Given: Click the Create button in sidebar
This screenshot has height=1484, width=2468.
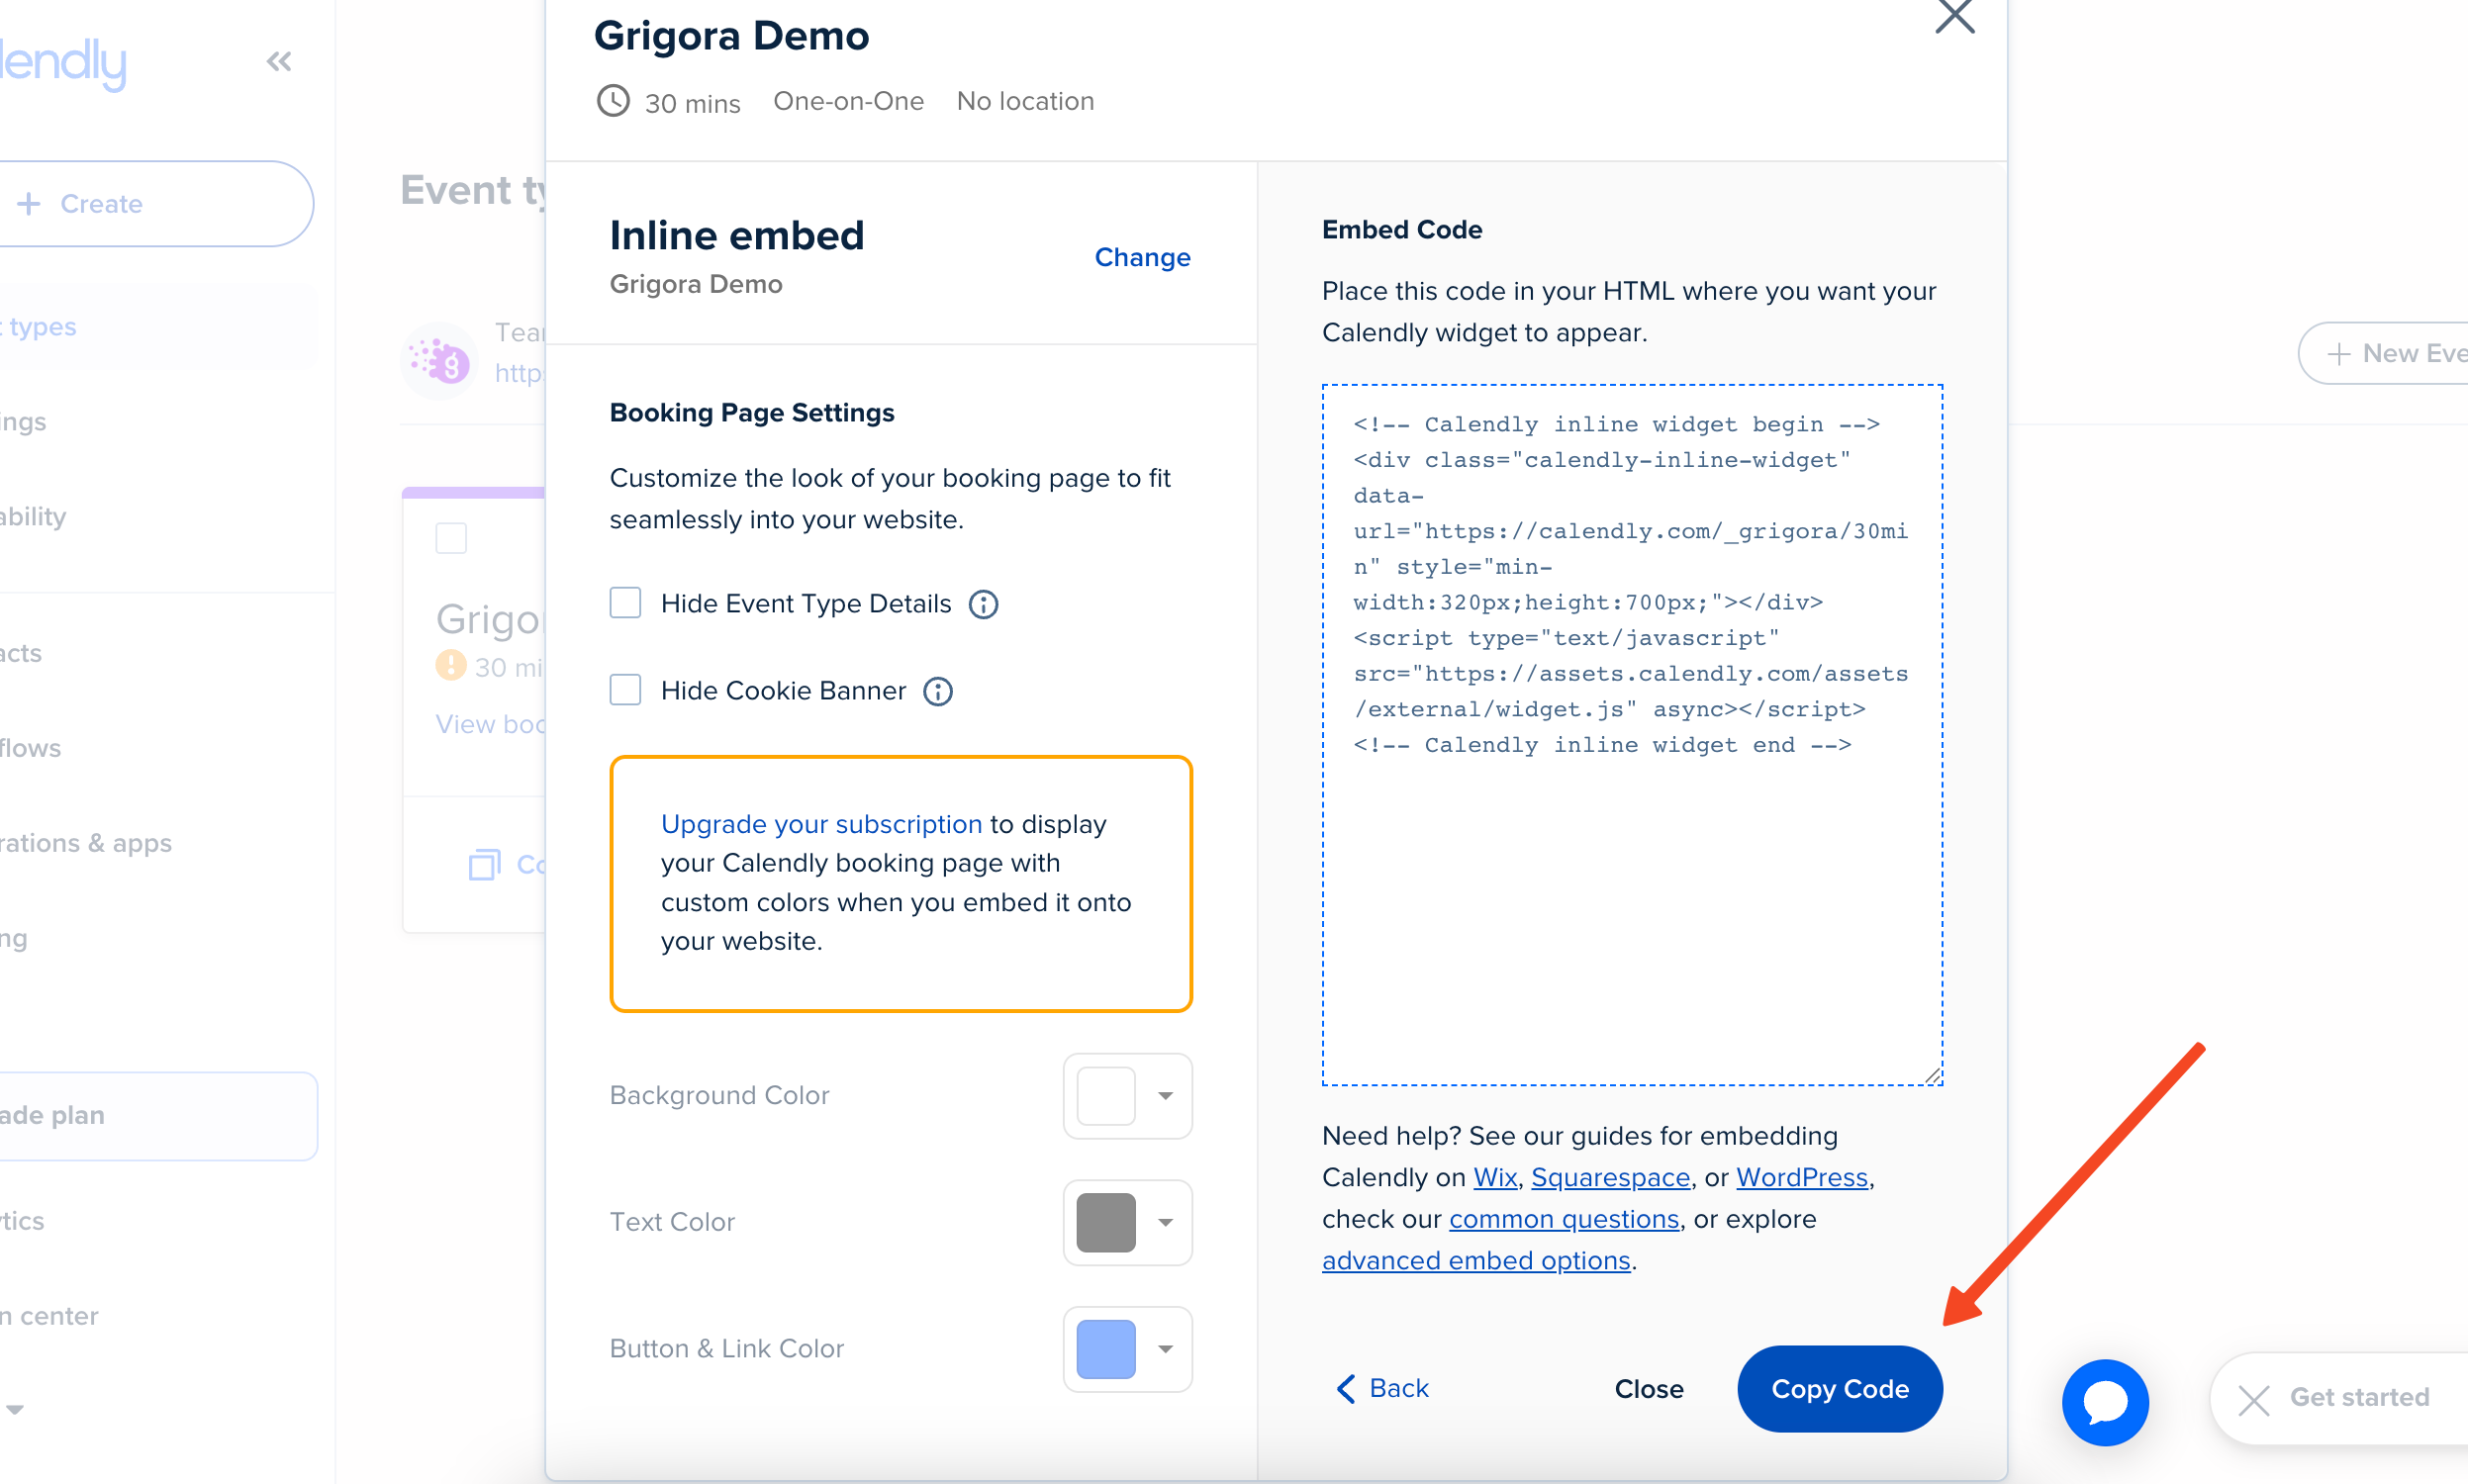Looking at the screenshot, I should coord(156,204).
